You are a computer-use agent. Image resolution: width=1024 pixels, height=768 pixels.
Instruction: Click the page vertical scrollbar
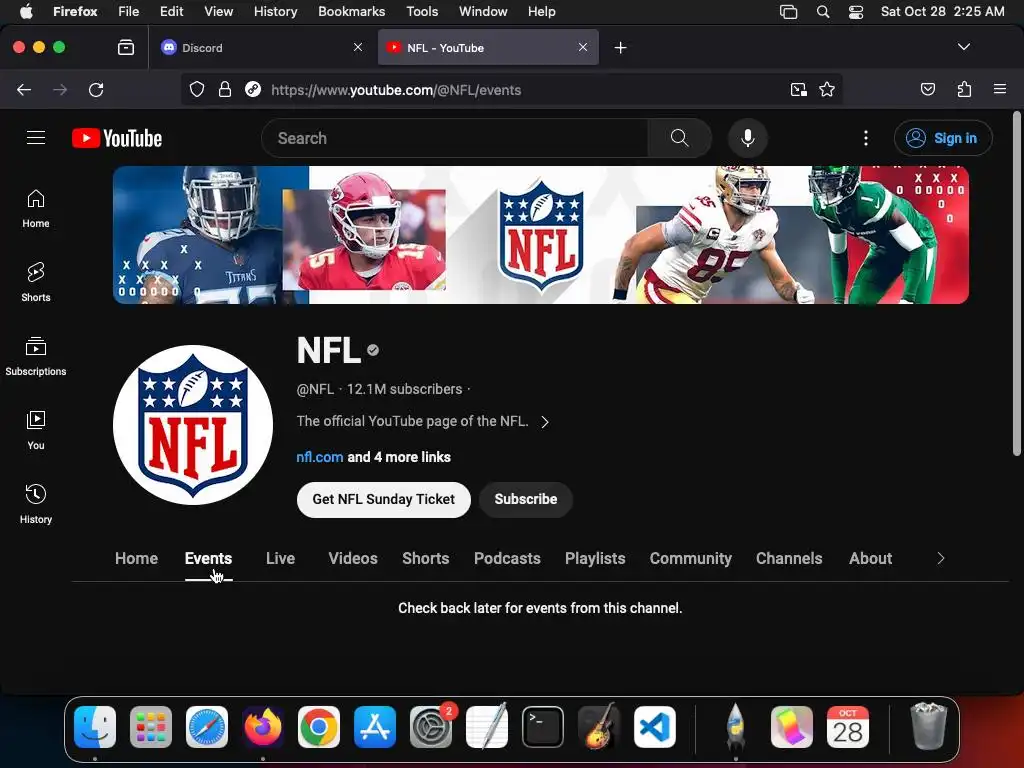(1016, 284)
